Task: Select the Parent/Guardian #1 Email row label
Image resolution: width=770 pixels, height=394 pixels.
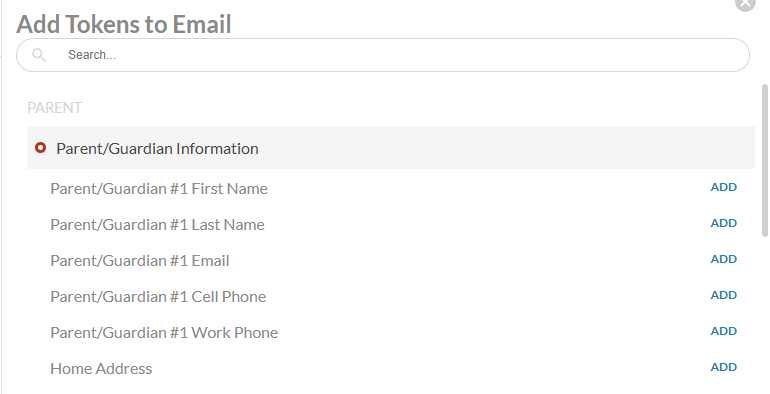Action: [139, 260]
